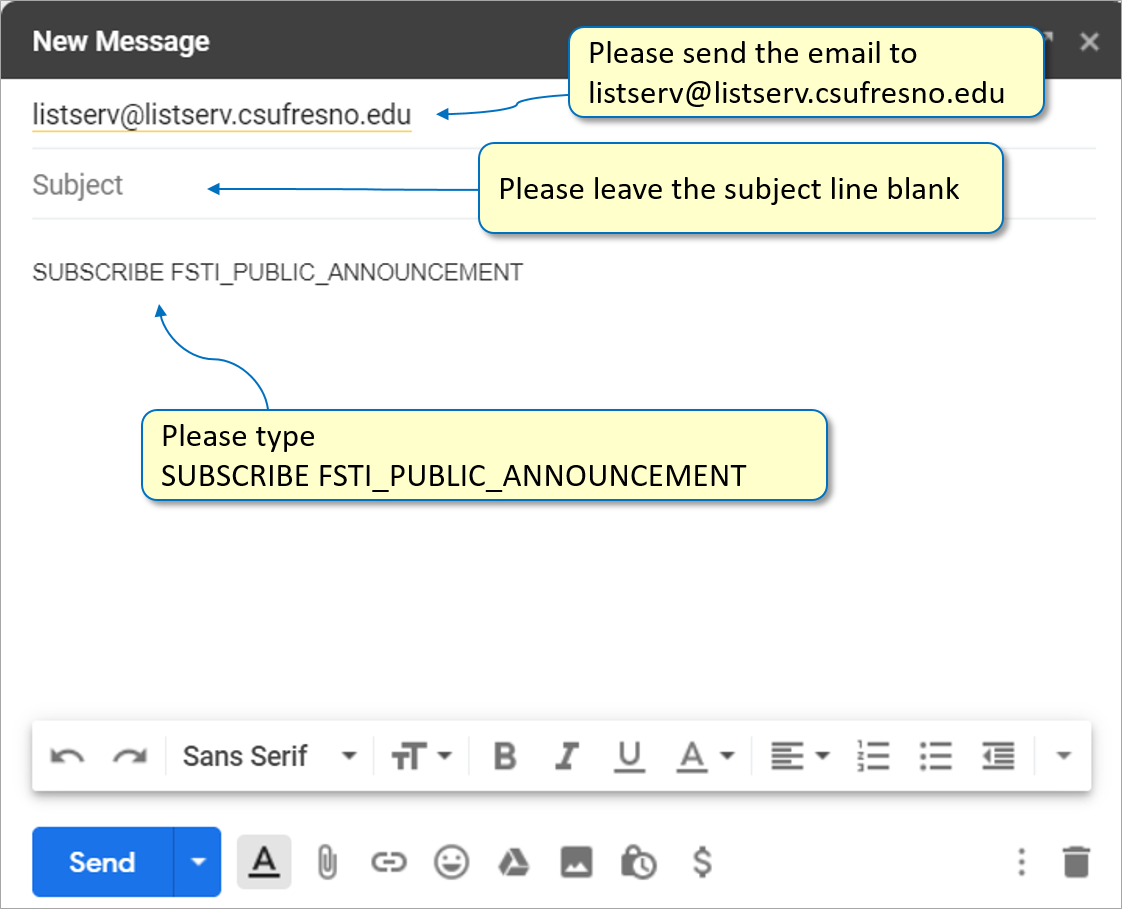Insert a bulleted list

[935, 756]
